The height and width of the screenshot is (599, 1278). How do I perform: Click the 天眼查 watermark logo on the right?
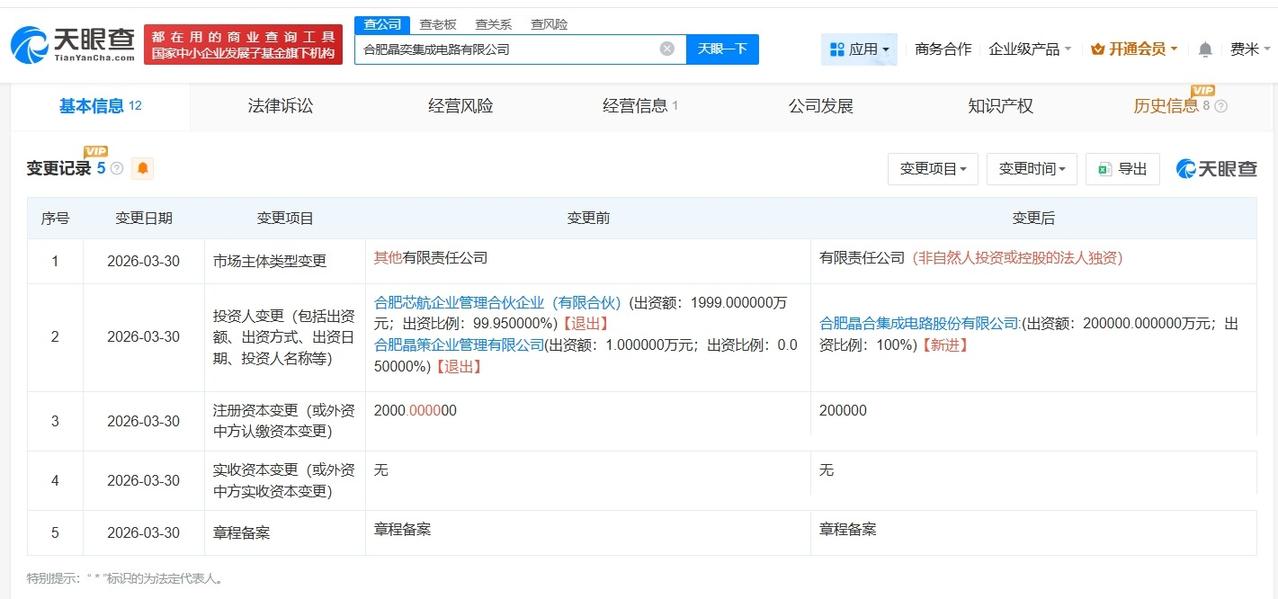pyautogui.click(x=1216, y=169)
